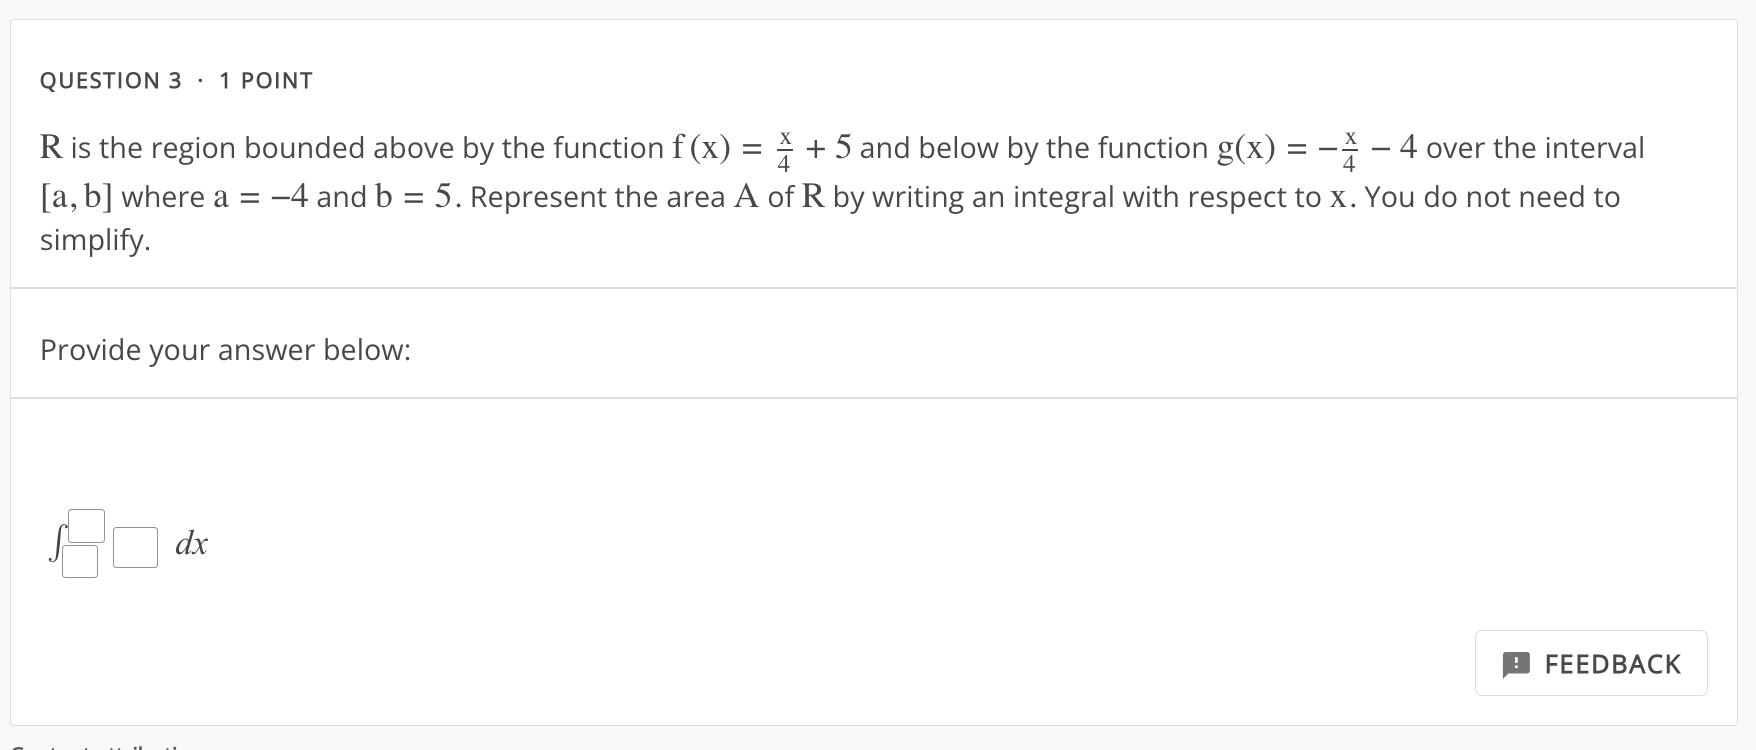Click the 1 POINT label
The width and height of the screenshot is (1756, 750).
click(x=265, y=80)
